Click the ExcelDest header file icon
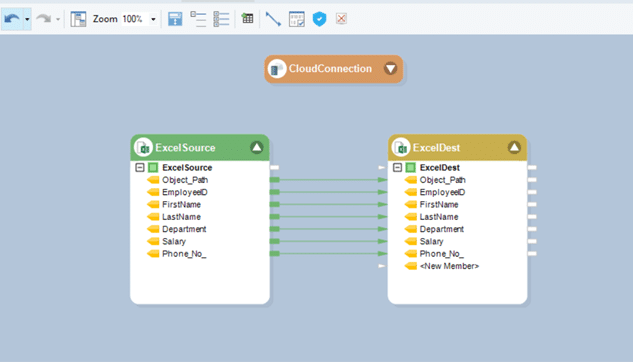Image resolution: width=633 pixels, height=362 pixels. (401, 147)
